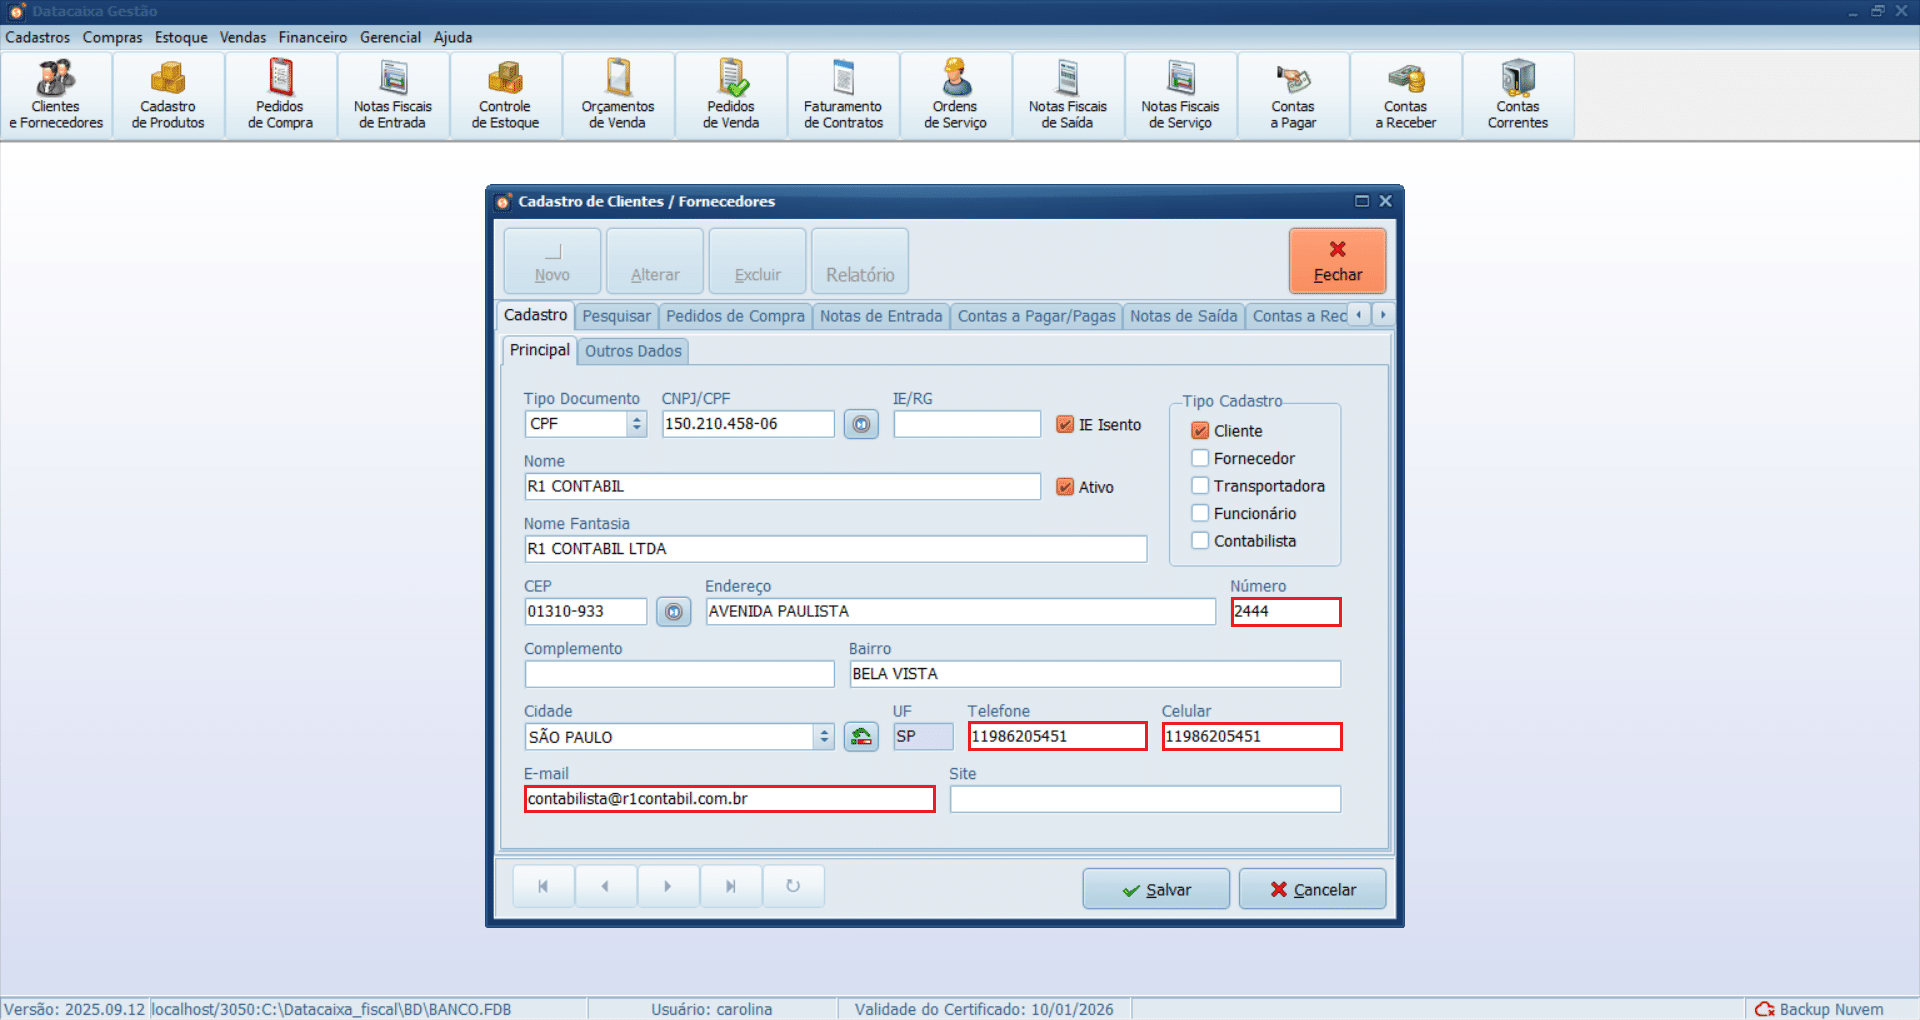Open Contas a Pagar icon
Screen dimensions: 1920x1020
[1293, 96]
